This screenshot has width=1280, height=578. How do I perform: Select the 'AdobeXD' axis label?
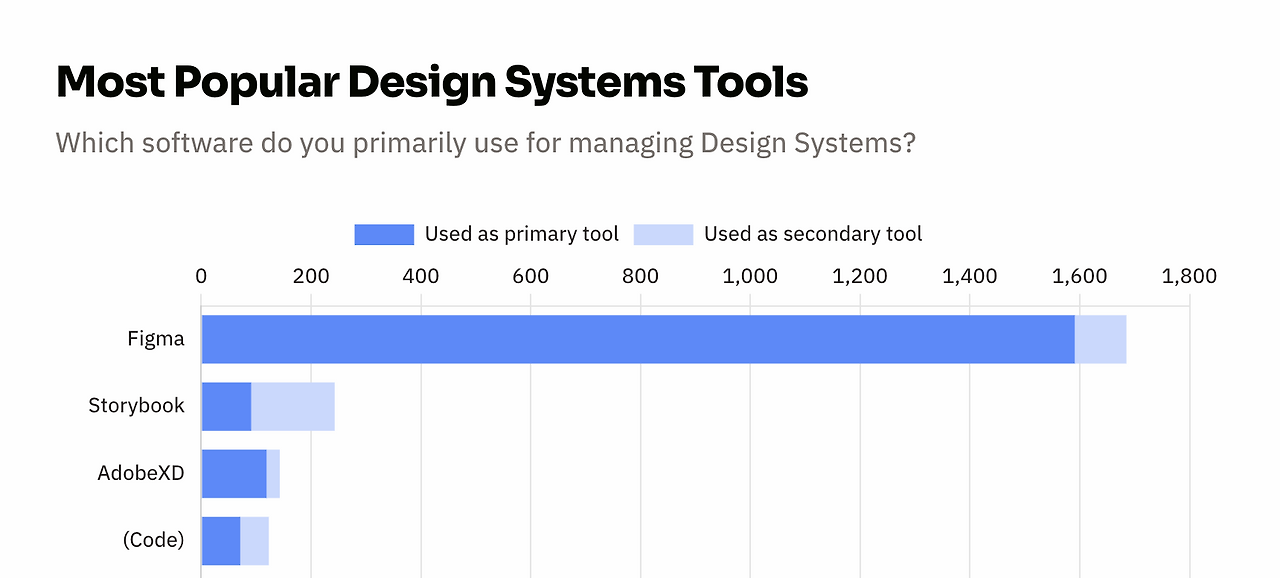[x=141, y=473]
